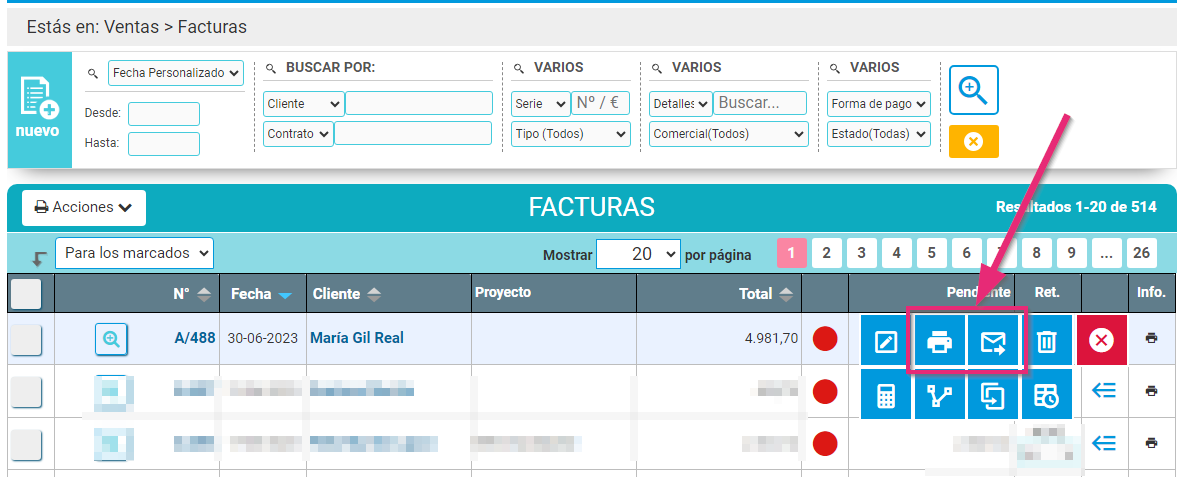Open the Tipo (Todos) dropdown
This screenshot has height=477, width=1183.
[570, 134]
